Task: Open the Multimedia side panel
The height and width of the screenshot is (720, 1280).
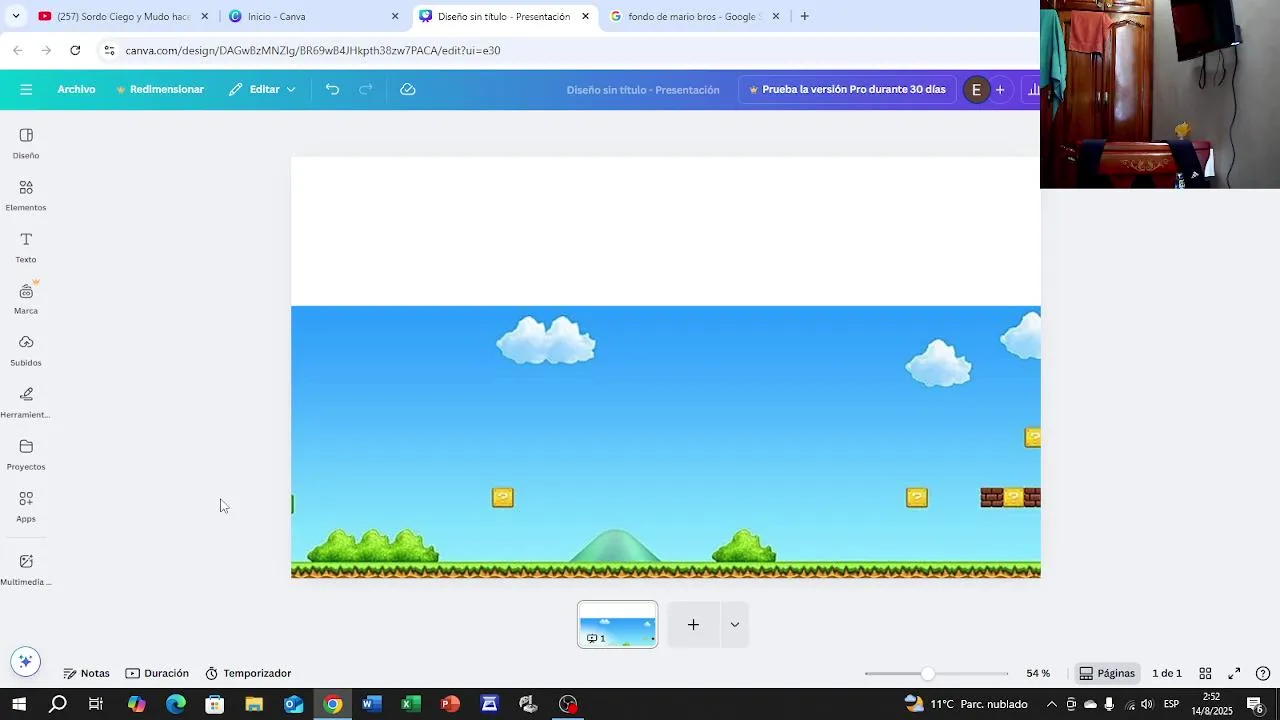Action: coord(26,569)
